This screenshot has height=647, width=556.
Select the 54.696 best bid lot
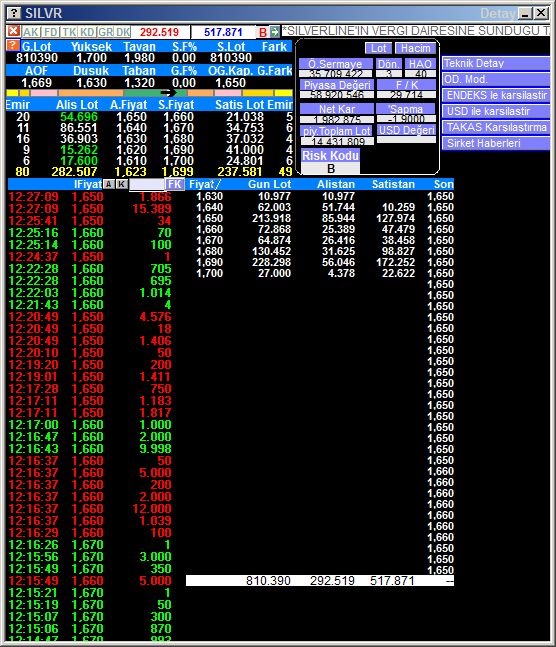coord(79,117)
